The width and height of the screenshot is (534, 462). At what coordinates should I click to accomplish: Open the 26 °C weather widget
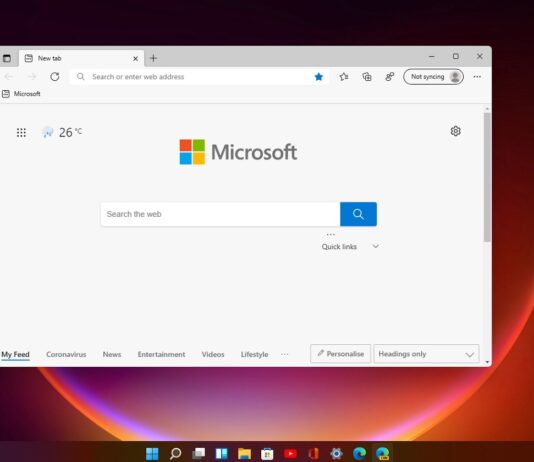coord(62,132)
